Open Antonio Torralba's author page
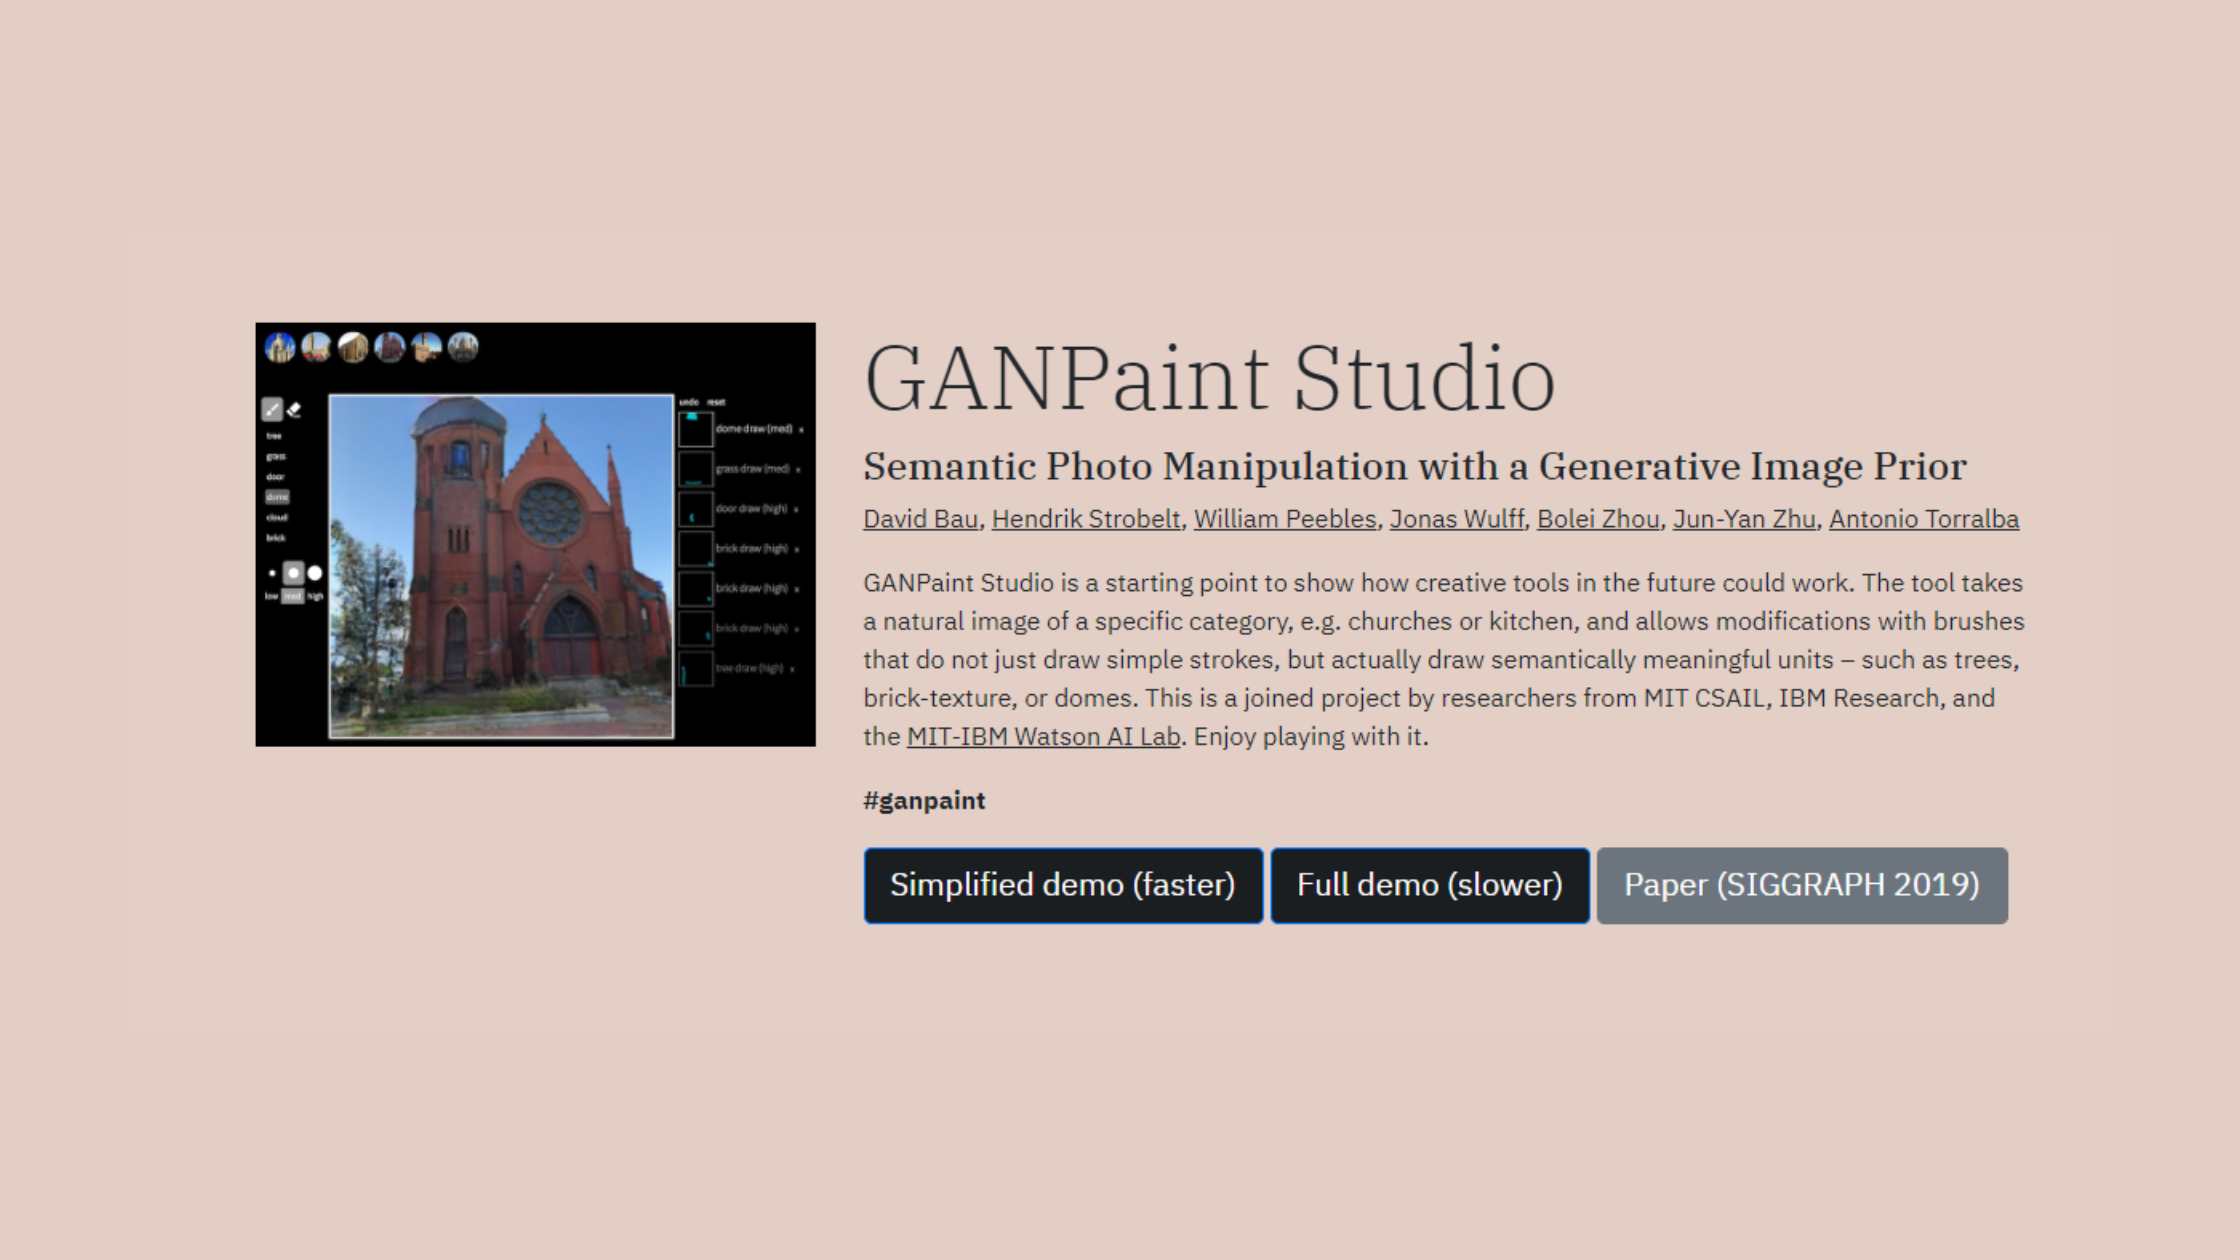The image size is (2240, 1260). [x=1924, y=519]
